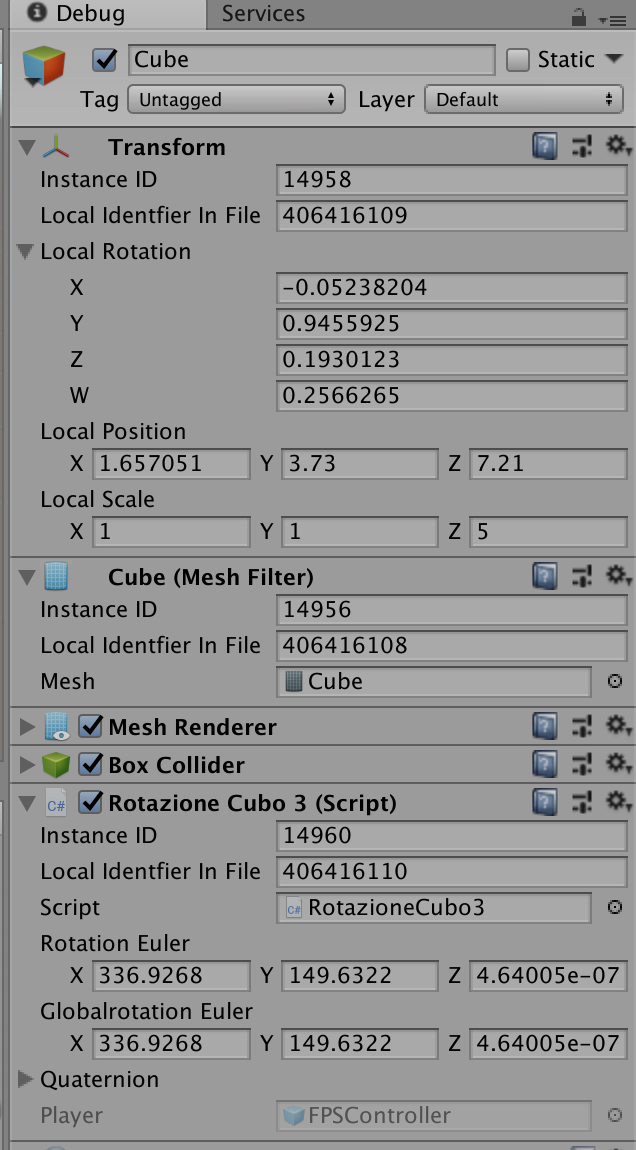Click the Local Rotation Y value field
This screenshot has height=1150, width=636.
pos(452,323)
